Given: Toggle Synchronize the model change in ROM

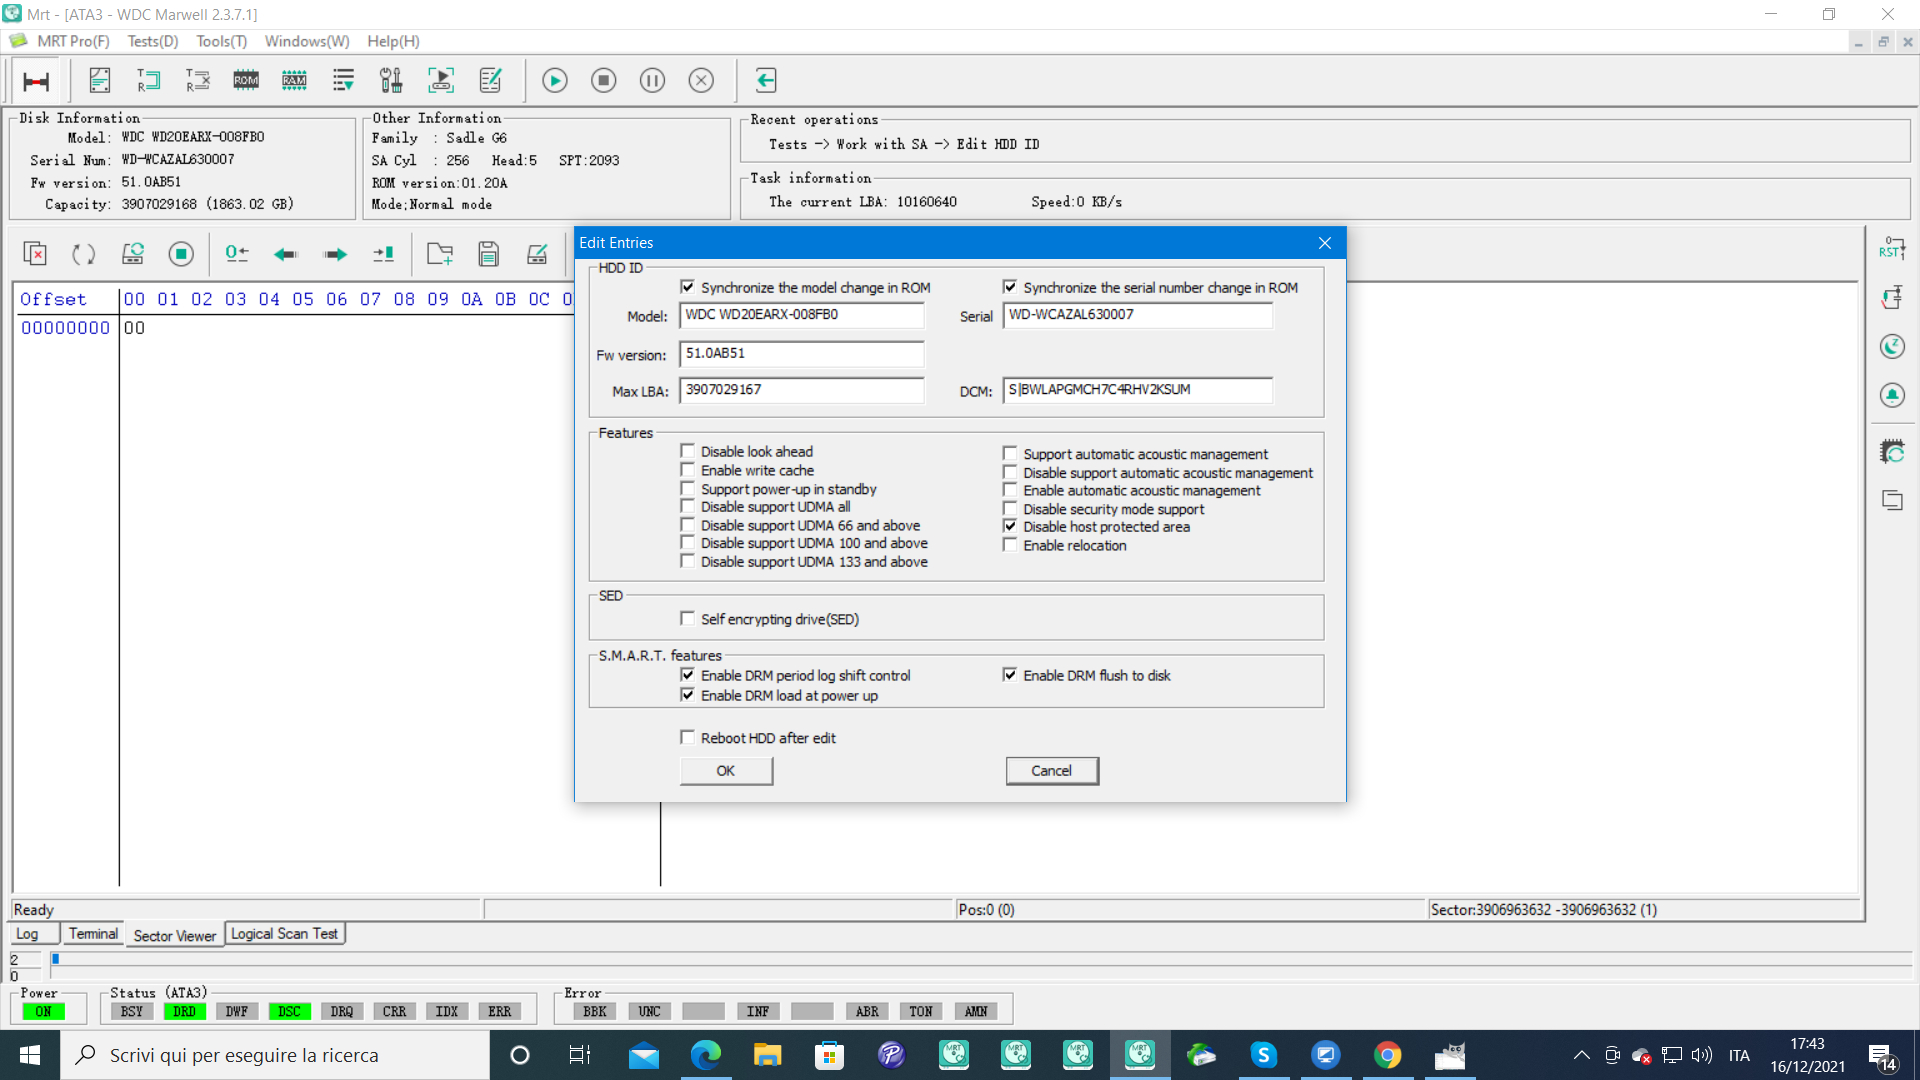Looking at the screenshot, I should pyautogui.click(x=688, y=287).
